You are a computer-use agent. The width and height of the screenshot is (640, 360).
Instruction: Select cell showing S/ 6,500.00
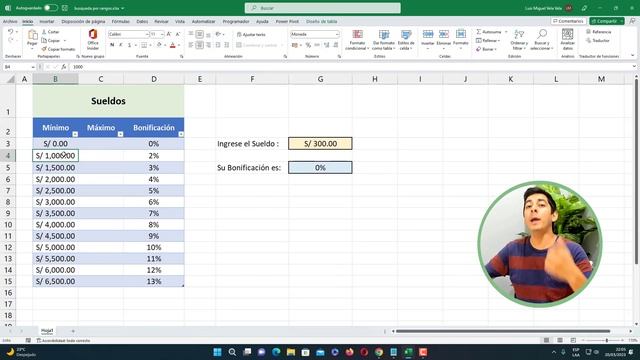(56, 281)
